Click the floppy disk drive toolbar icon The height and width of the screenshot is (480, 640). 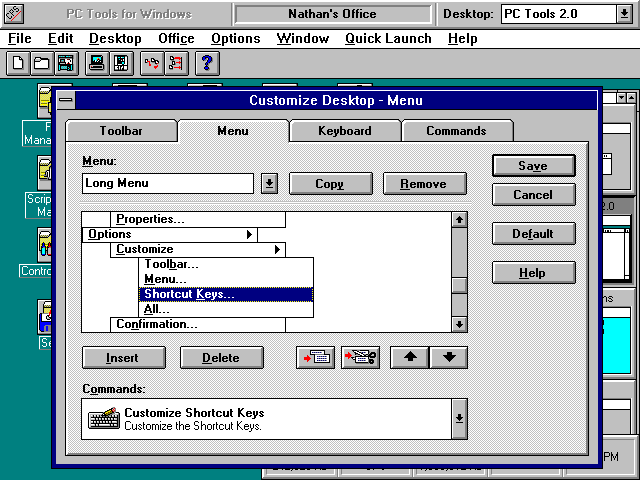(x=121, y=64)
